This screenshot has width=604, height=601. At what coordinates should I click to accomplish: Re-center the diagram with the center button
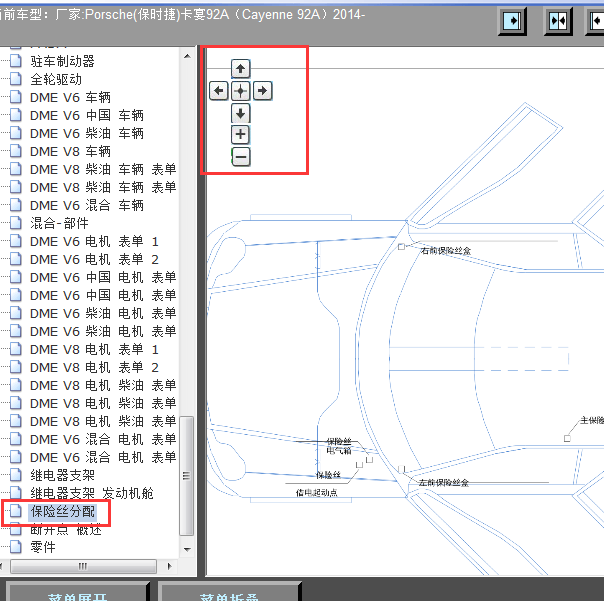(240, 91)
